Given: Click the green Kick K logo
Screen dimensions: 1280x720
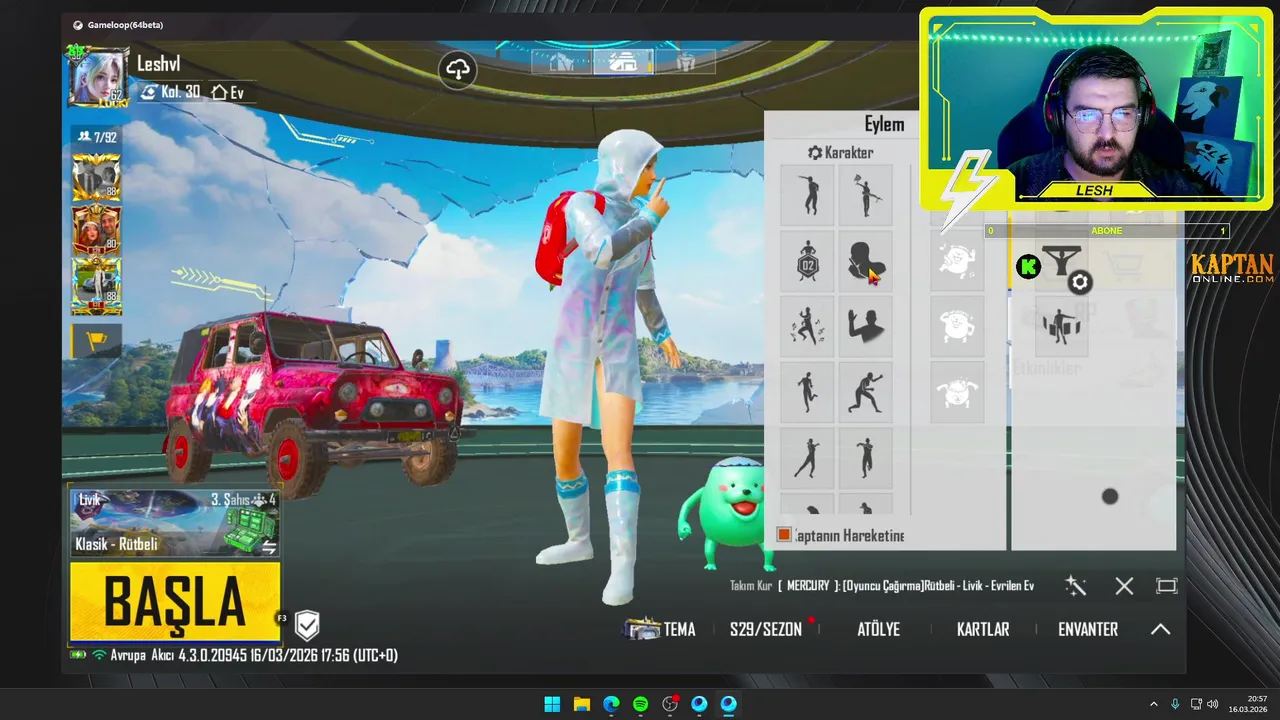Looking at the screenshot, I should 1028,267.
